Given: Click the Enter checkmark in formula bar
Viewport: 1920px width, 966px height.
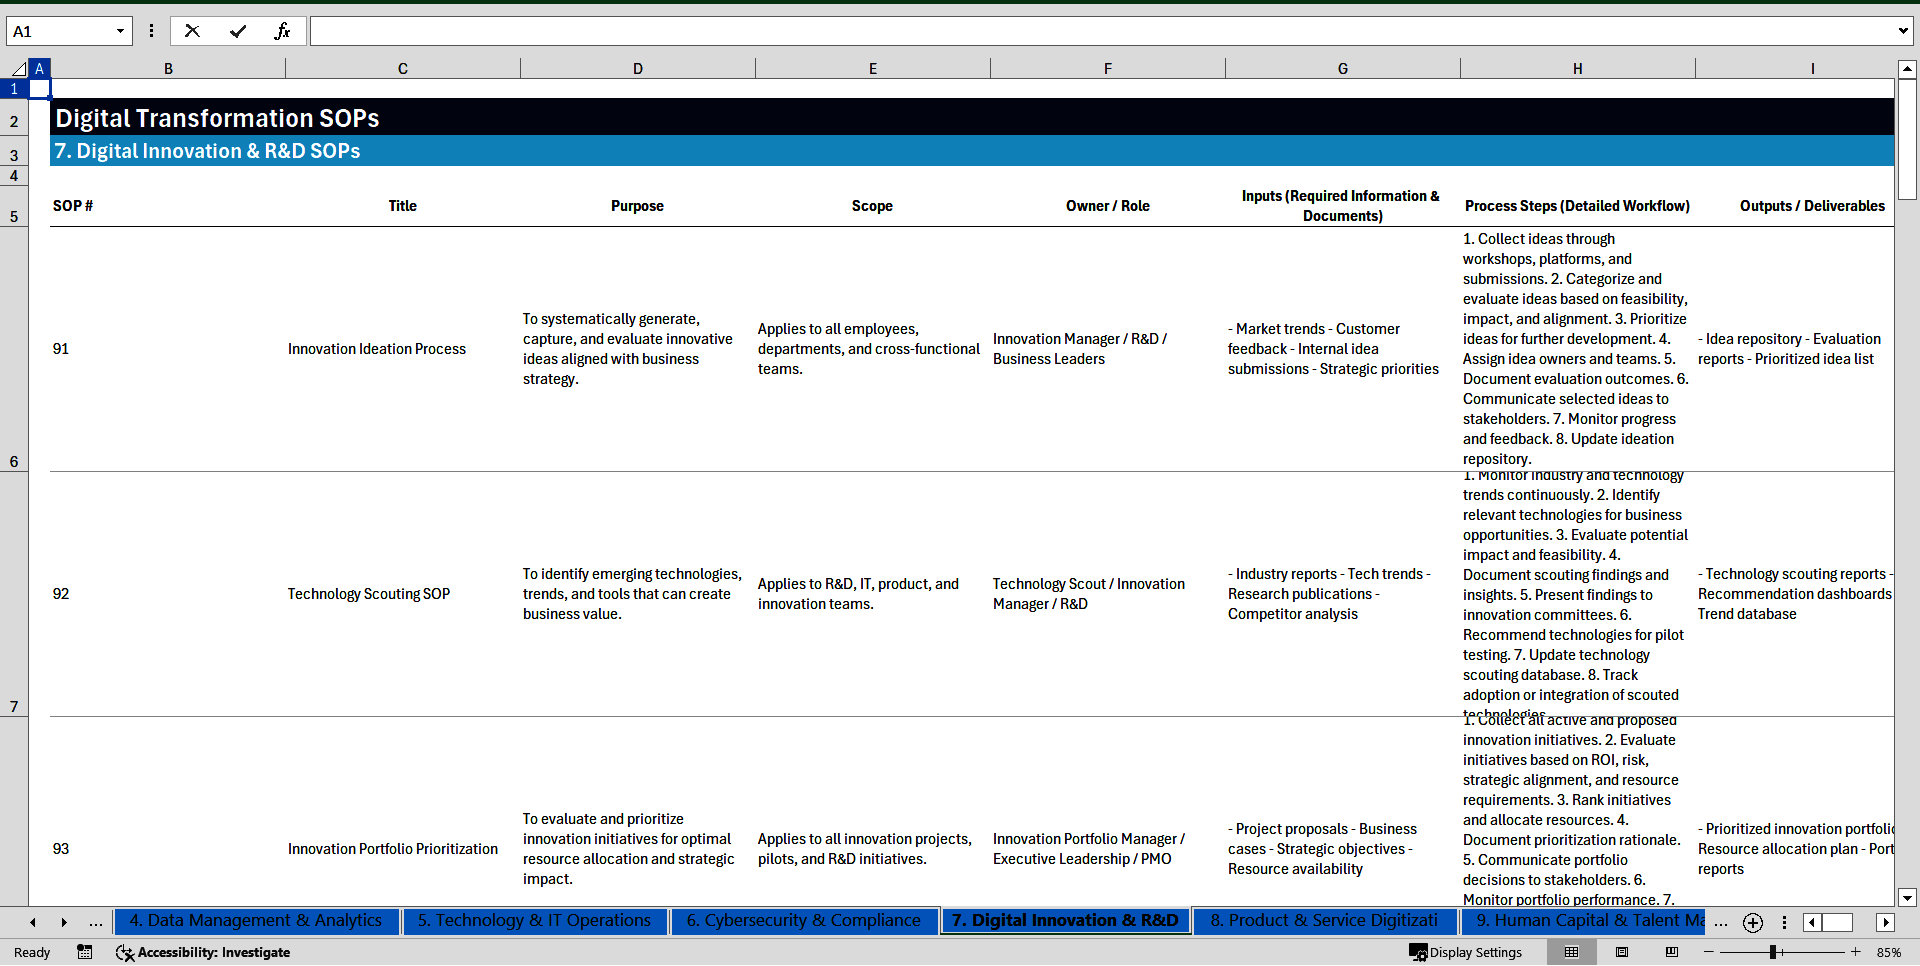Looking at the screenshot, I should coord(237,31).
